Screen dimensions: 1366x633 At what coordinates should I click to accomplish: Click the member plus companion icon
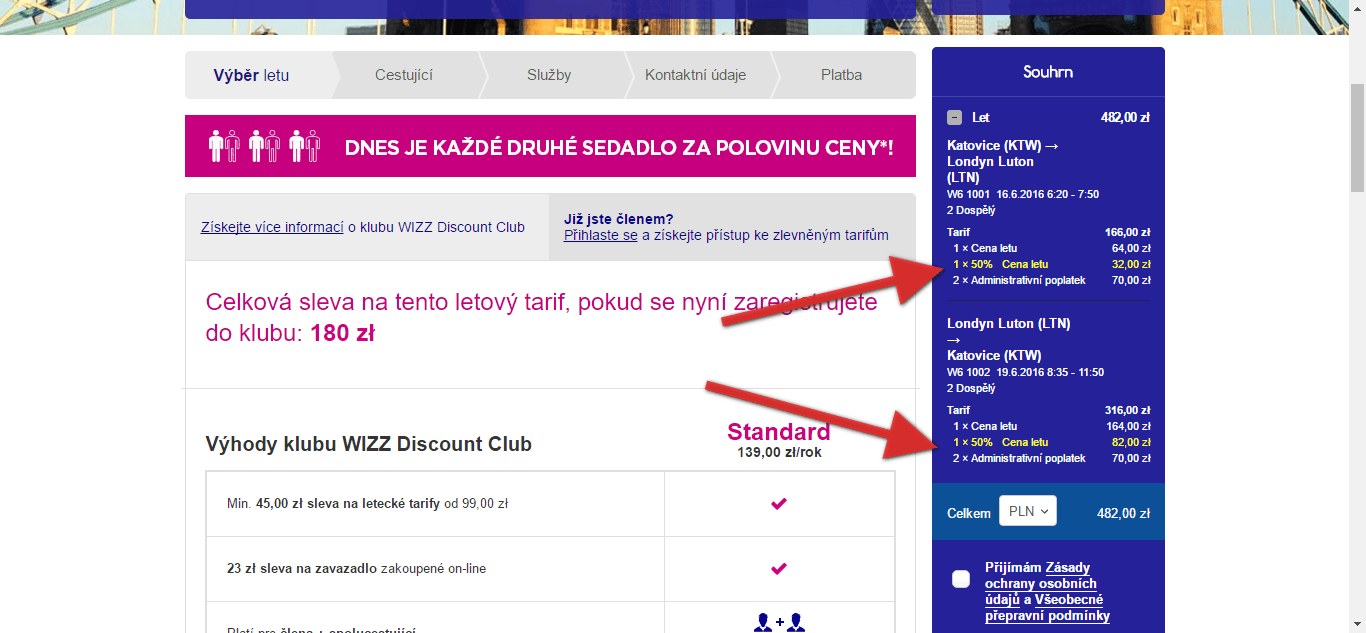[779, 622]
